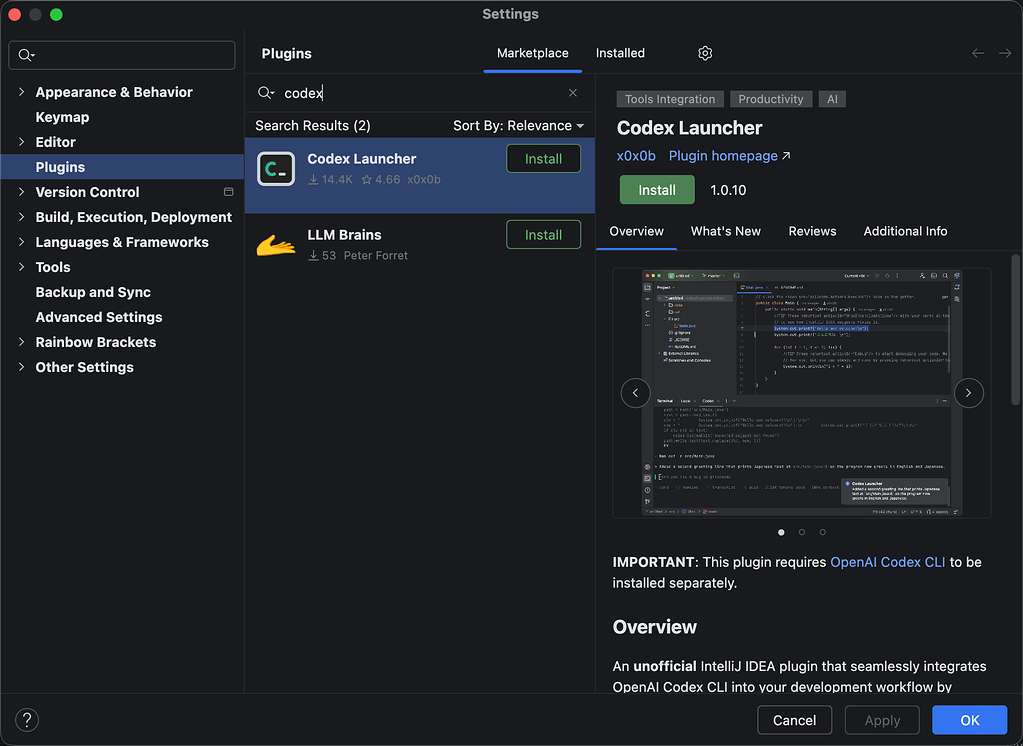Viewport: 1023px width, 746px height.
Task: Open the plugins gear settings menu
Action: coord(705,54)
